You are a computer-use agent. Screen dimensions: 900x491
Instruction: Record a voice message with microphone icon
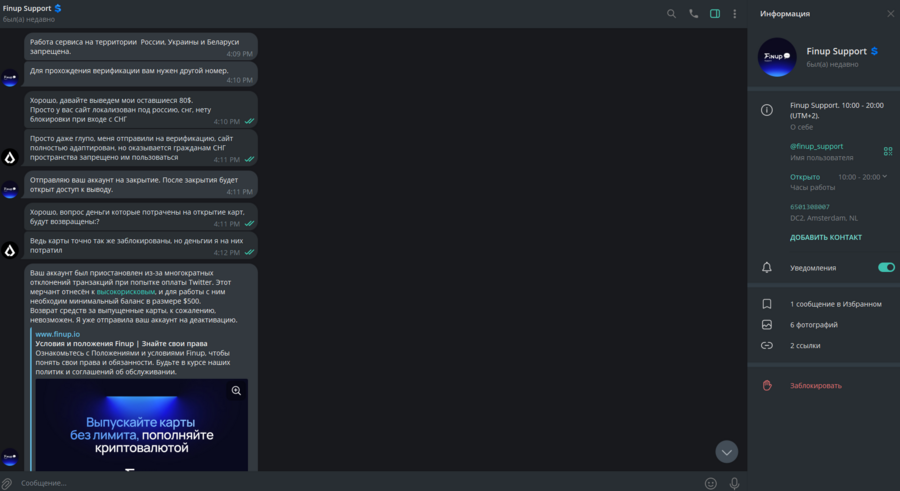(734, 484)
